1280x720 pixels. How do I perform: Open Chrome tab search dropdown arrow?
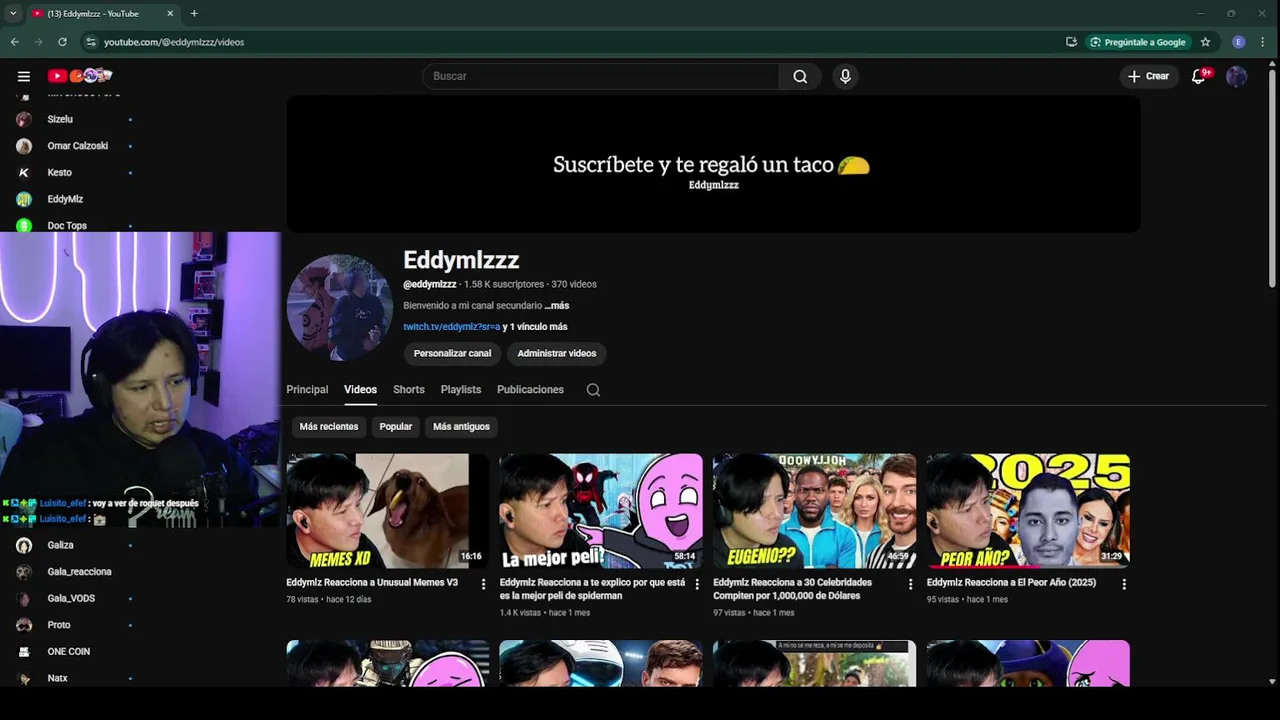pyautogui.click(x=12, y=13)
